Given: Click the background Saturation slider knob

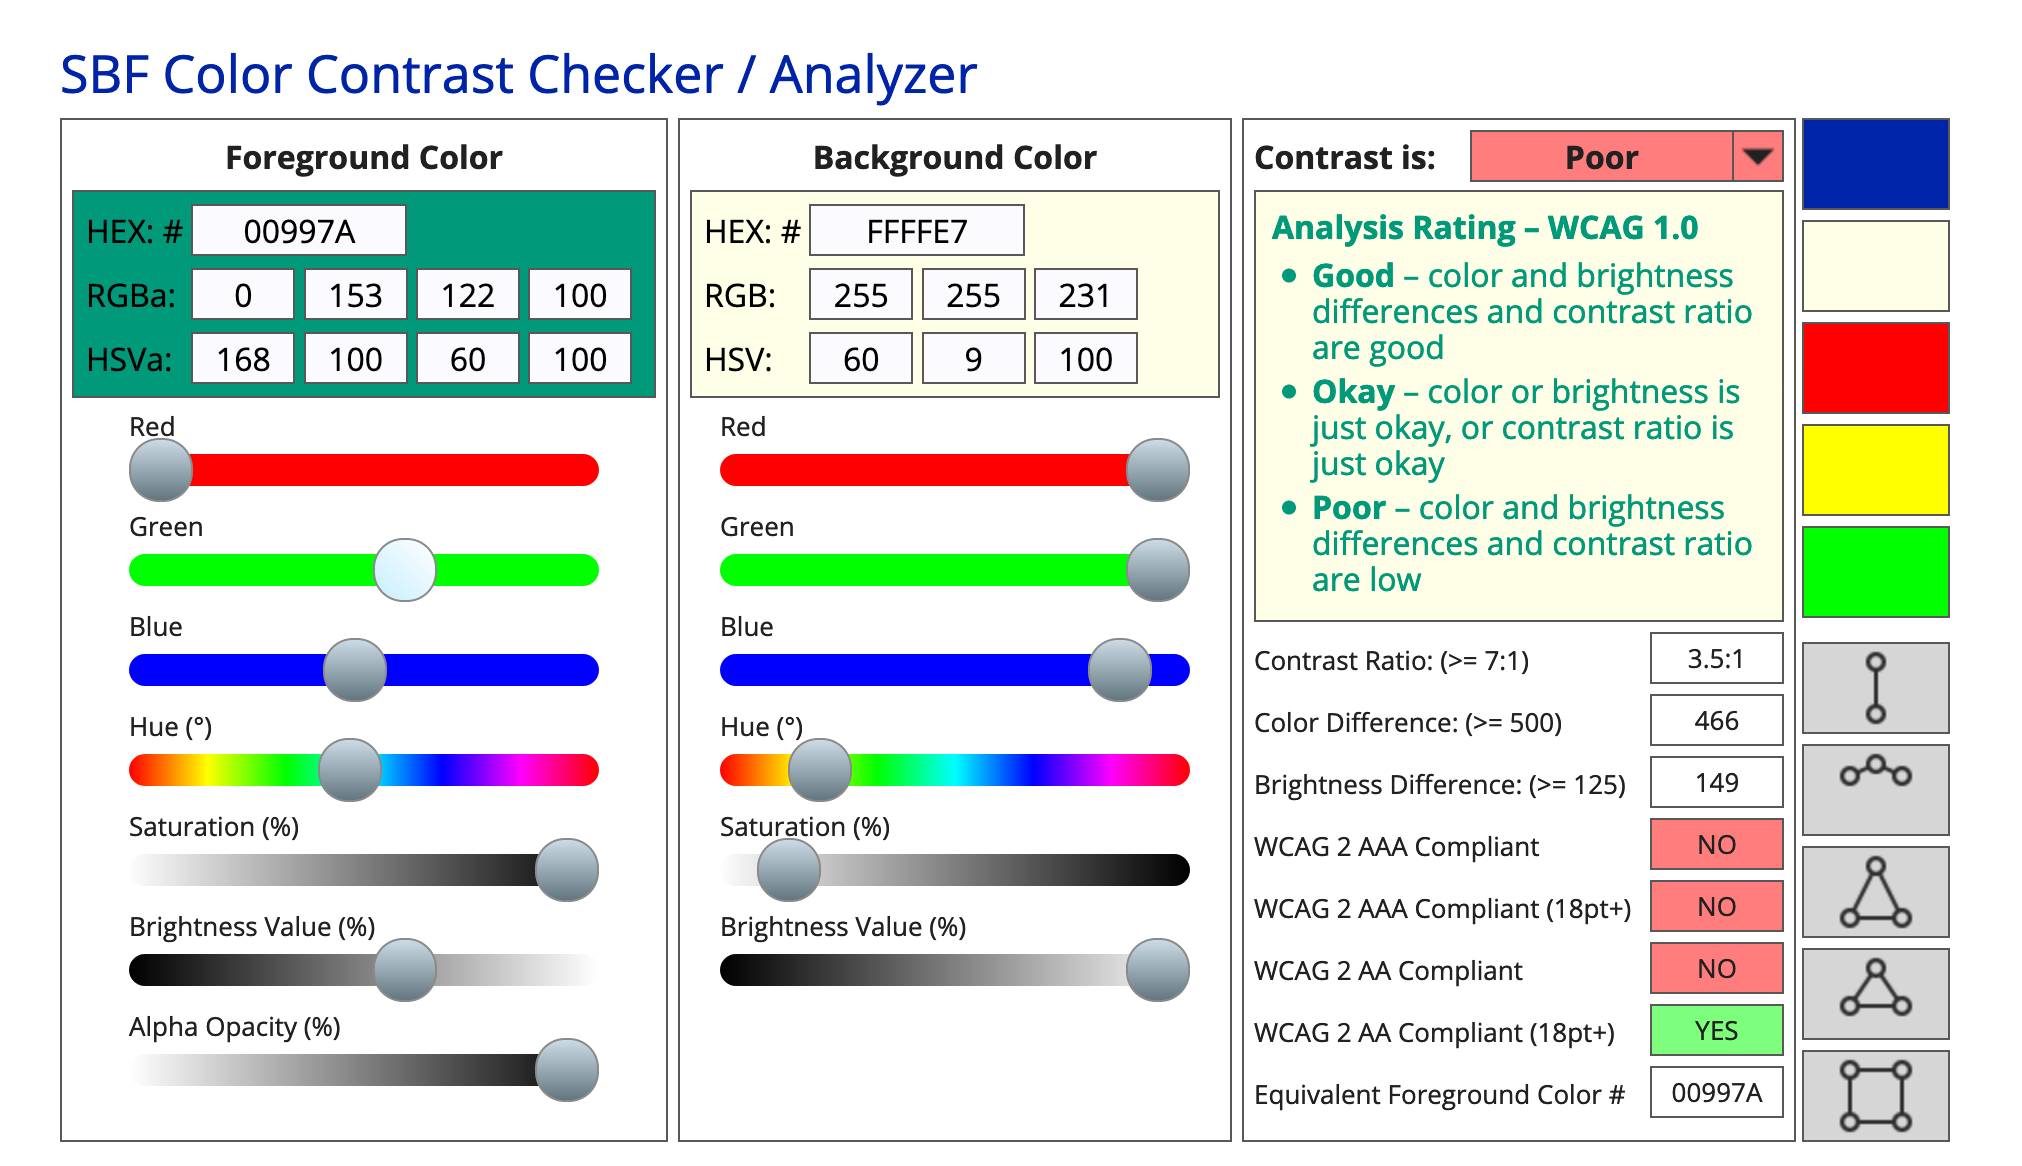Looking at the screenshot, I should [x=789, y=870].
